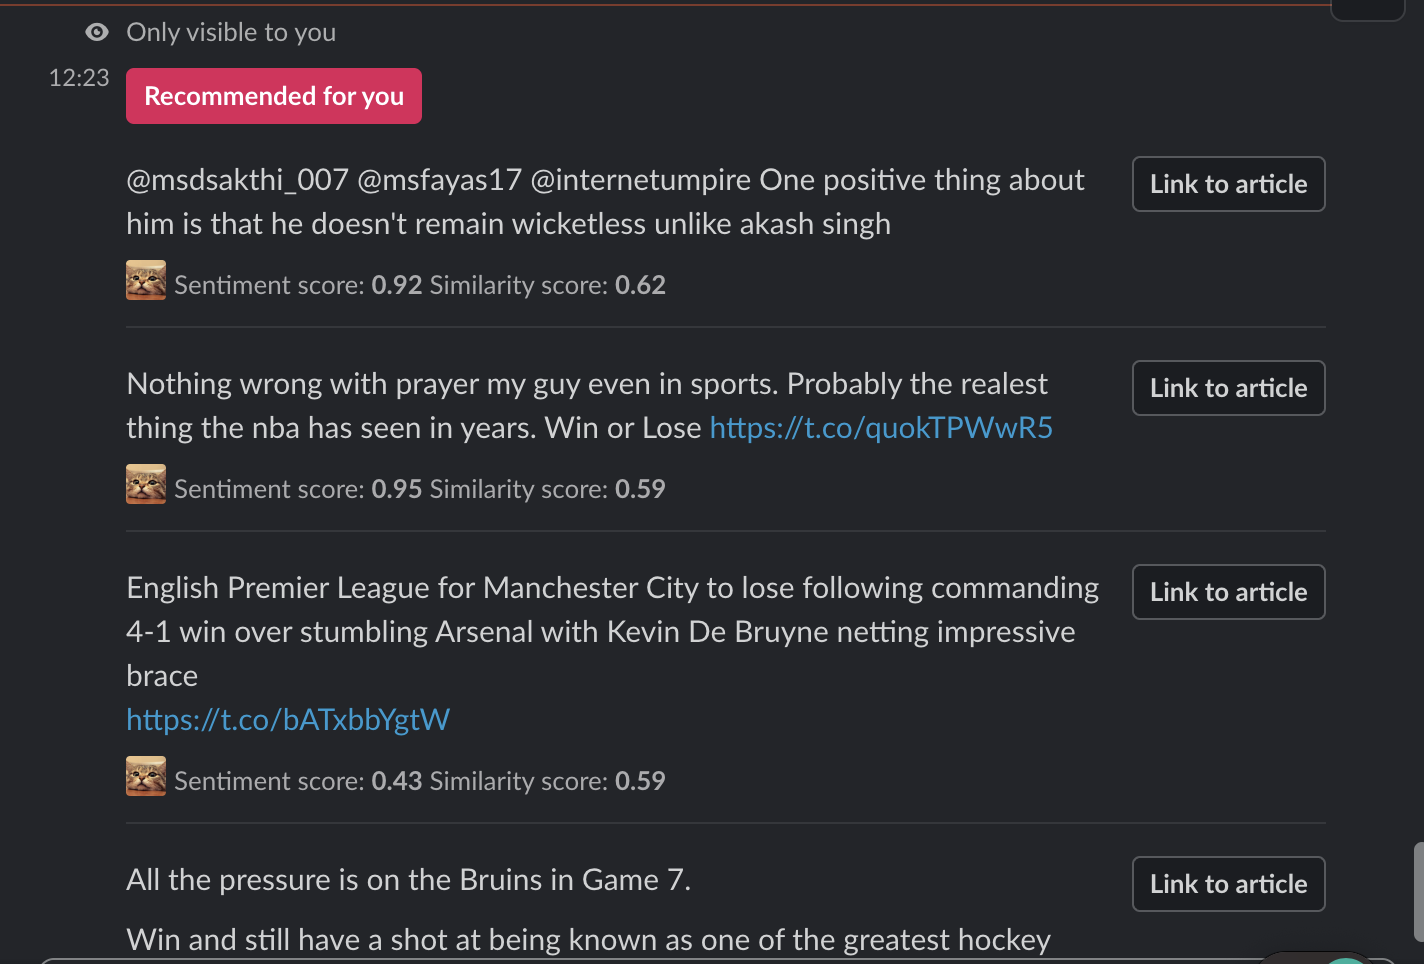1424x964 pixels.
Task: Click the Only visible to you label
Action: coord(231,32)
